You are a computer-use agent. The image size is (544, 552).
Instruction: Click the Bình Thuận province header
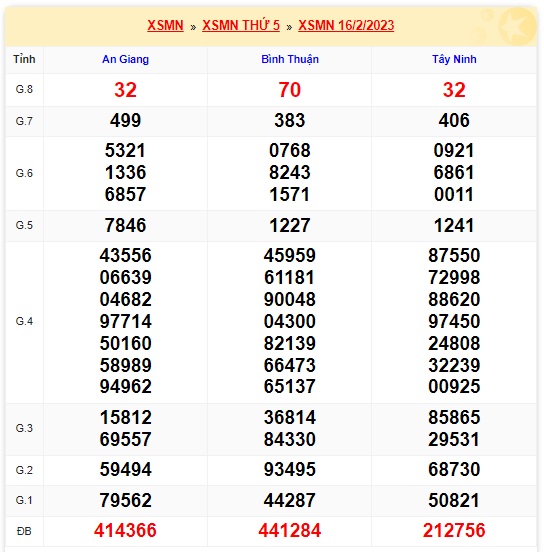pos(290,59)
